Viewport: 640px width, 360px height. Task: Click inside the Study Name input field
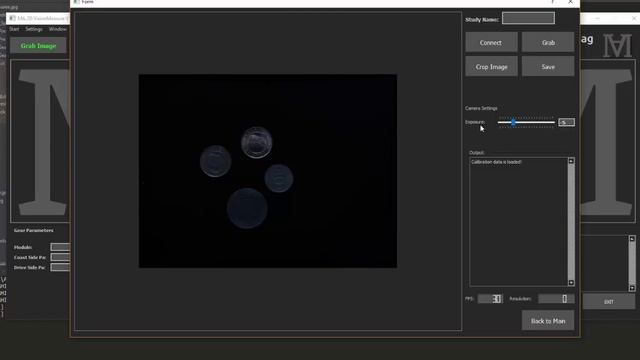[x=528, y=18]
